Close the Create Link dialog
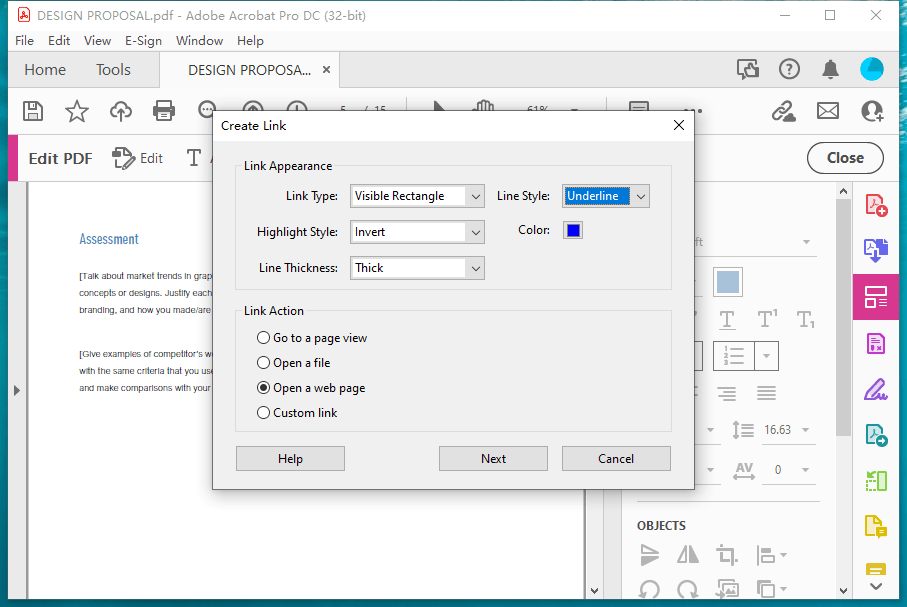This screenshot has width=907, height=607. point(679,125)
